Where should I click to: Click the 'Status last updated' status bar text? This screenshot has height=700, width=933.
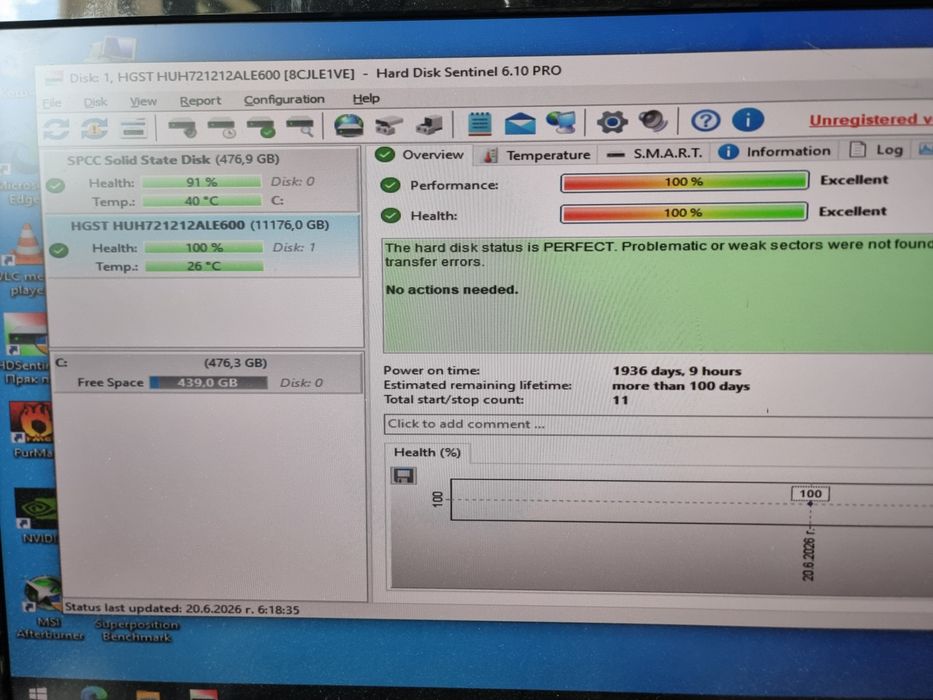click(x=182, y=608)
